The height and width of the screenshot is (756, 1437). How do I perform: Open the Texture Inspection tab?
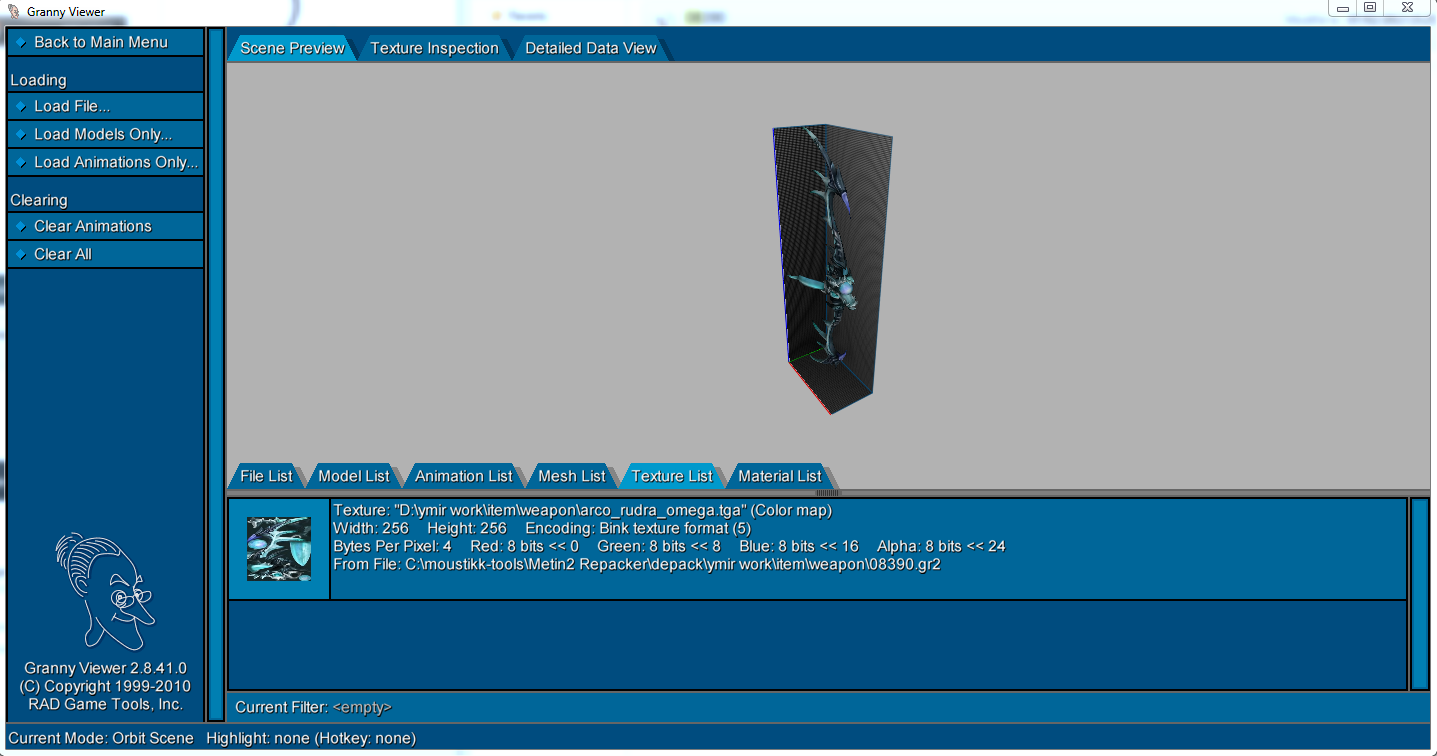click(x=434, y=48)
